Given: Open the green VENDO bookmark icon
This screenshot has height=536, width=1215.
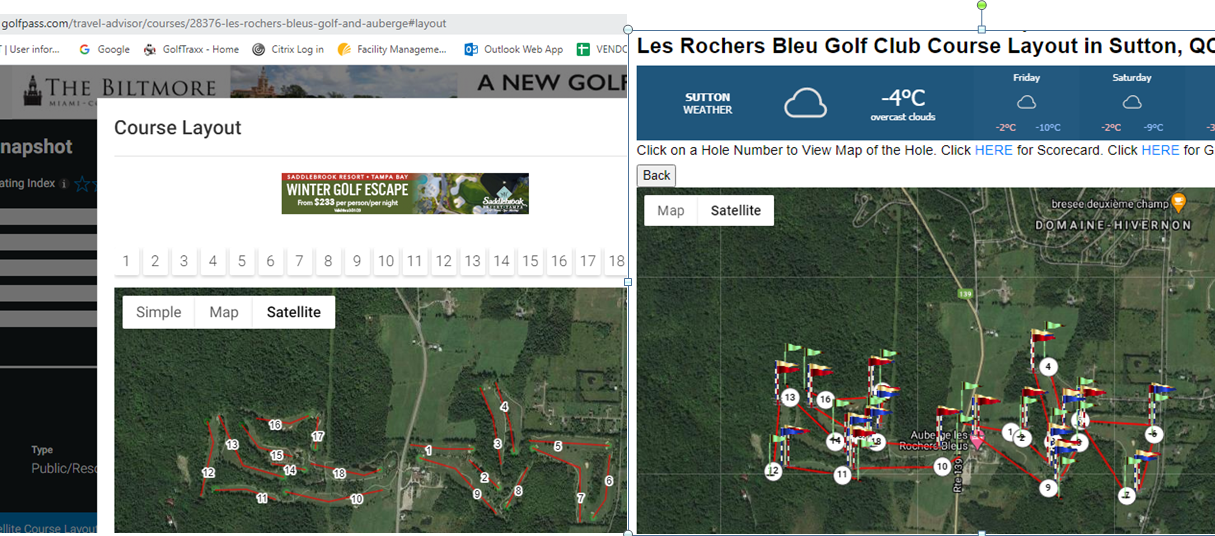Looking at the screenshot, I should [583, 49].
